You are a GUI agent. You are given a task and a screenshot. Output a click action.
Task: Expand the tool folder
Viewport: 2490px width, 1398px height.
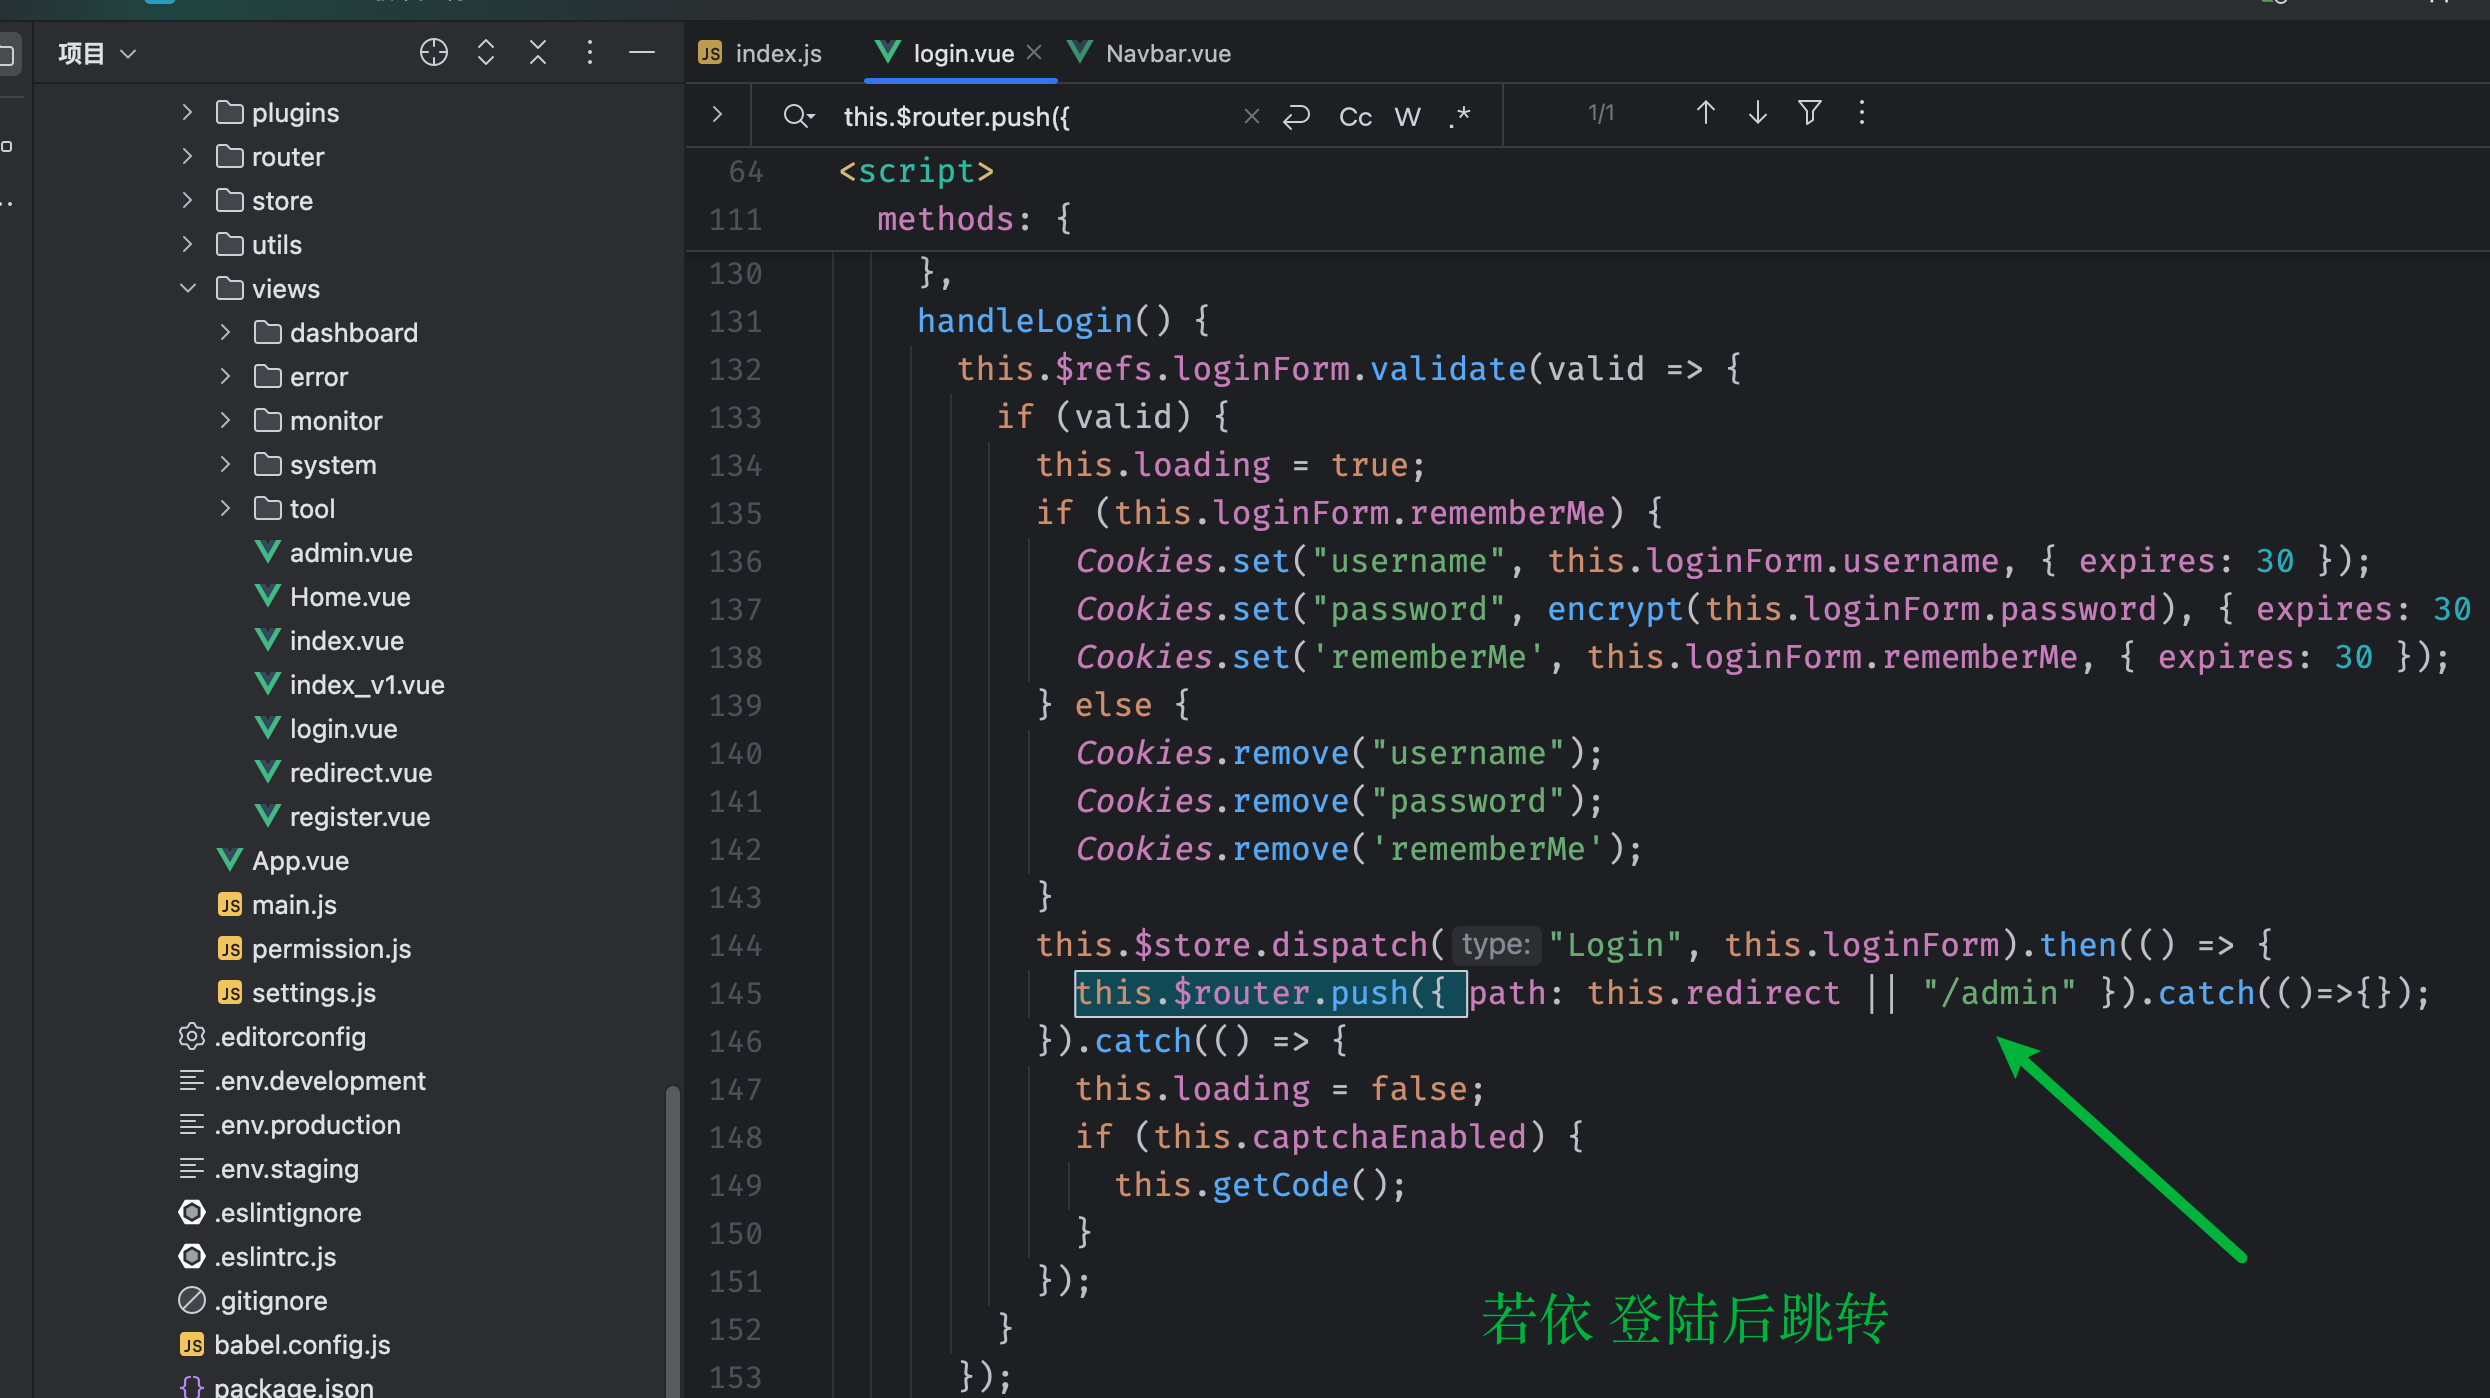point(225,508)
